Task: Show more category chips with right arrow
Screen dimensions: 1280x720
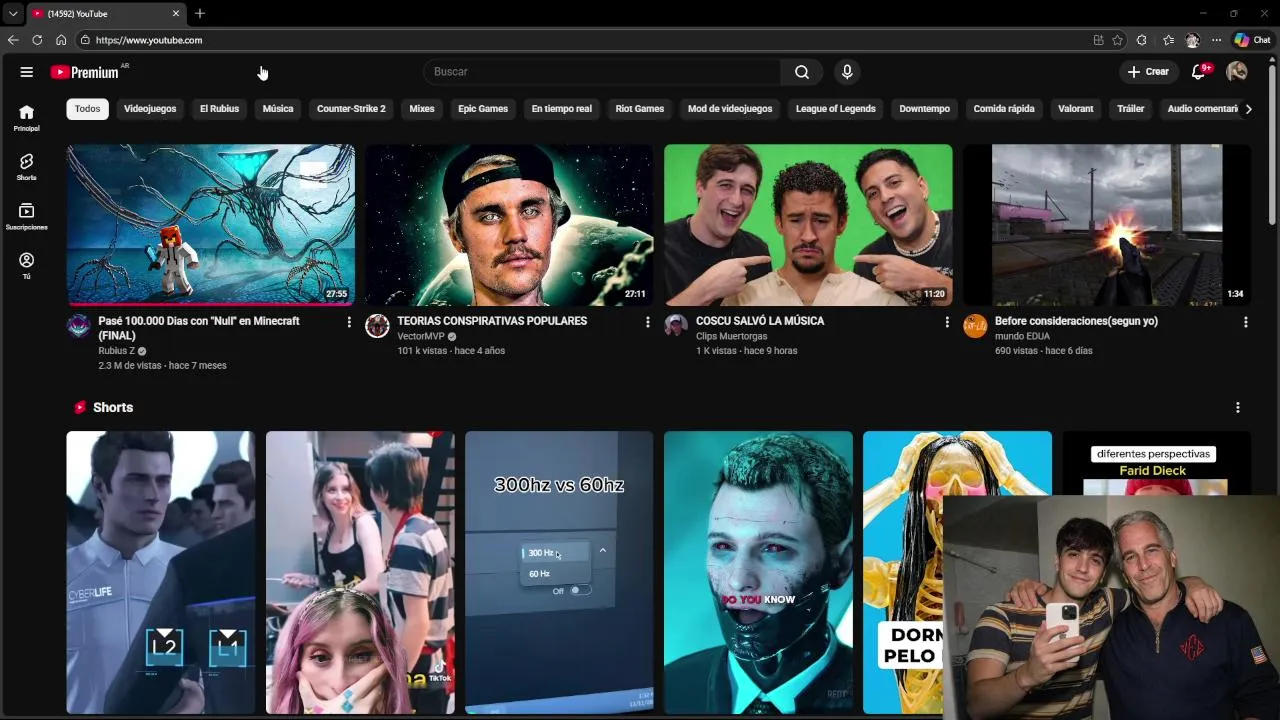Action: coord(1248,109)
